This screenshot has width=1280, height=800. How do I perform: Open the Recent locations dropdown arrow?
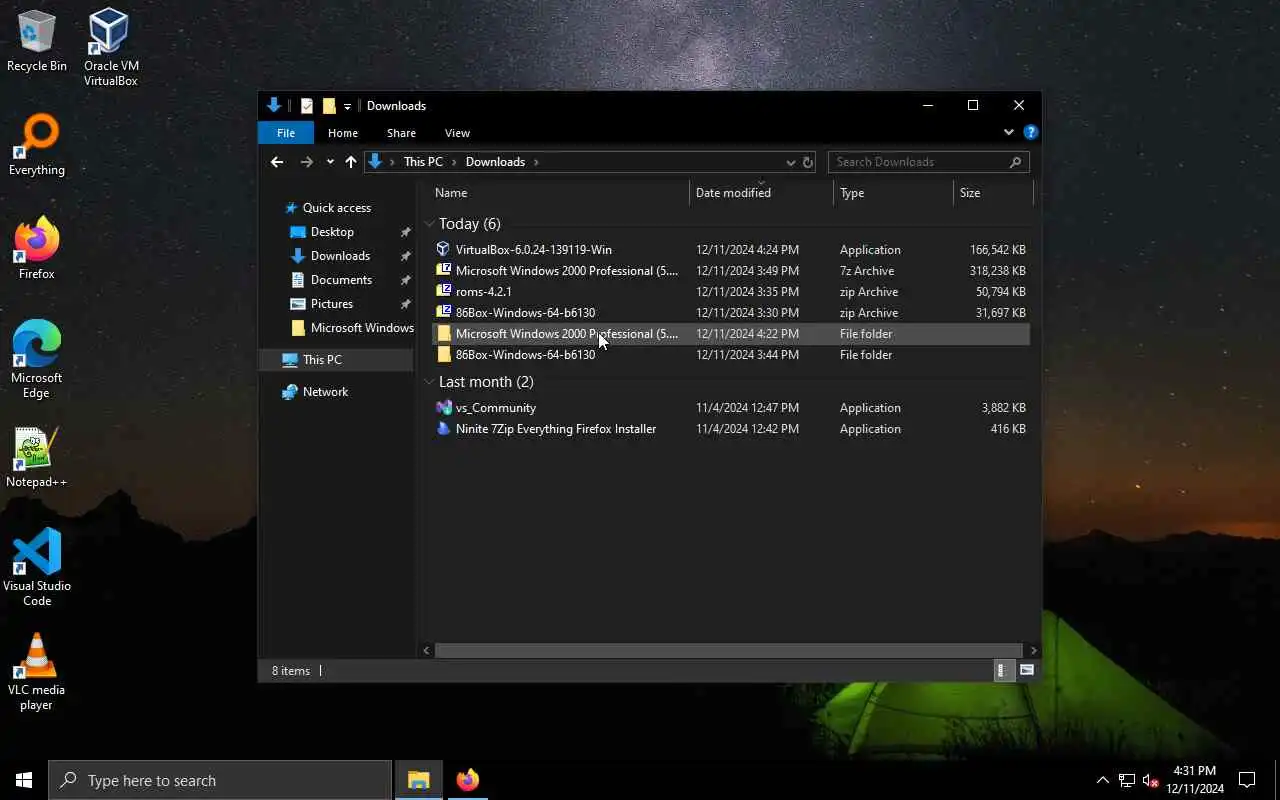point(330,162)
